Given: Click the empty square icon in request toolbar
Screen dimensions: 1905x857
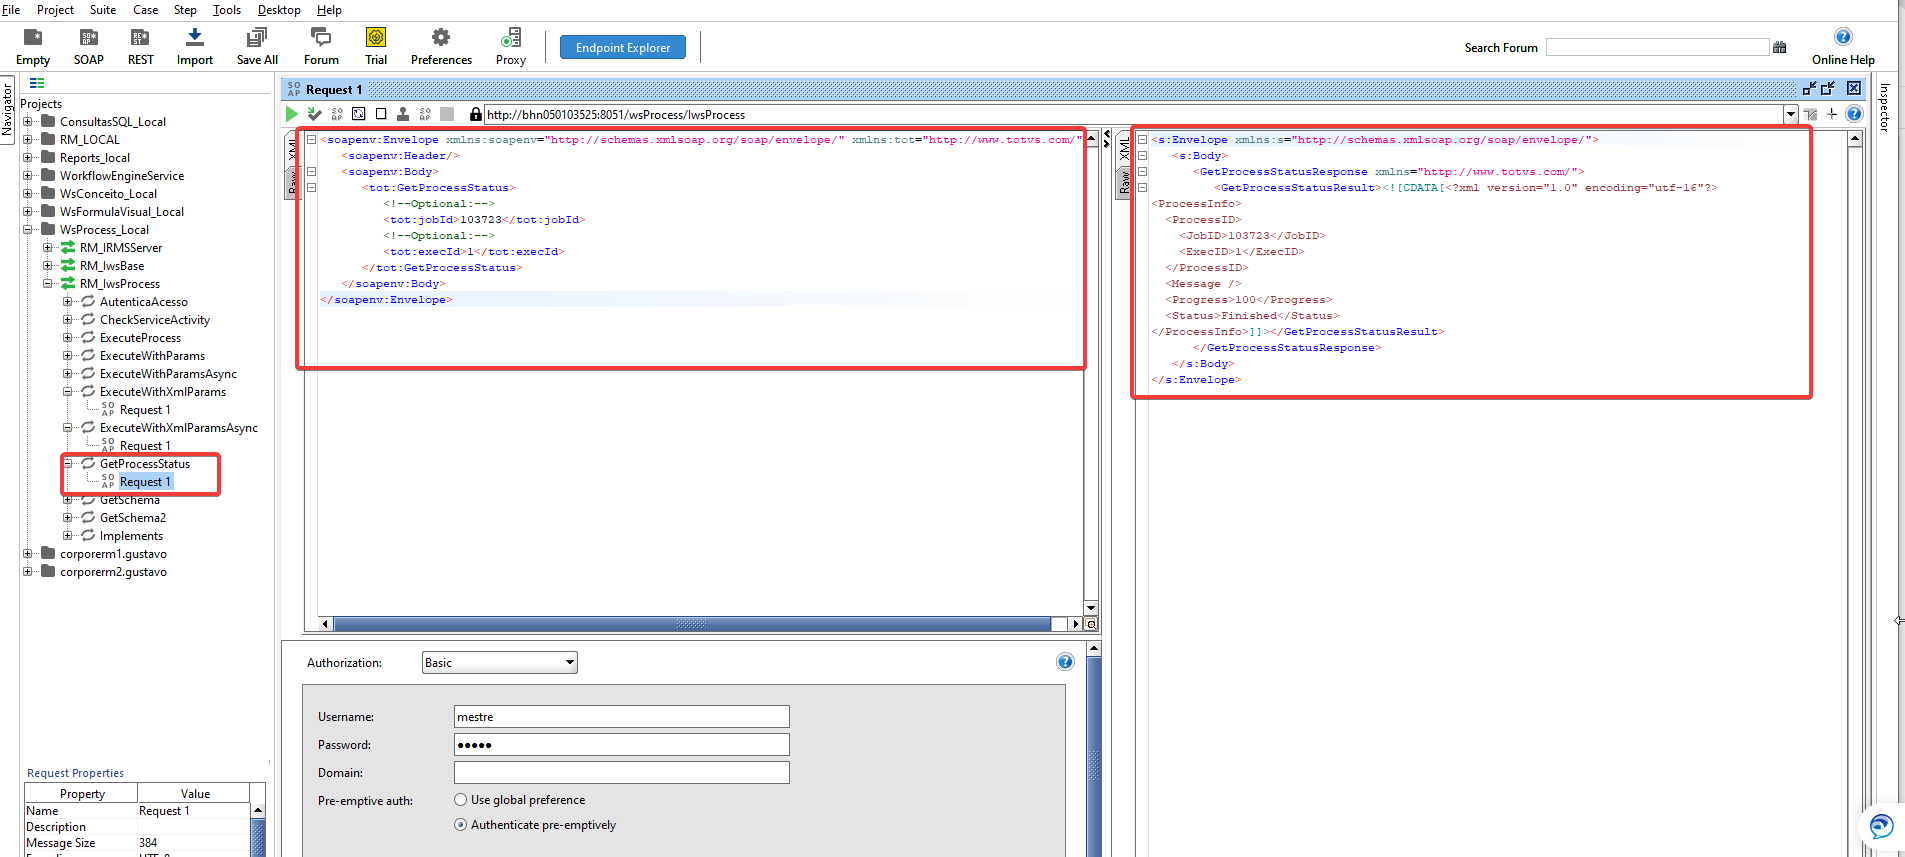Looking at the screenshot, I should [x=381, y=114].
